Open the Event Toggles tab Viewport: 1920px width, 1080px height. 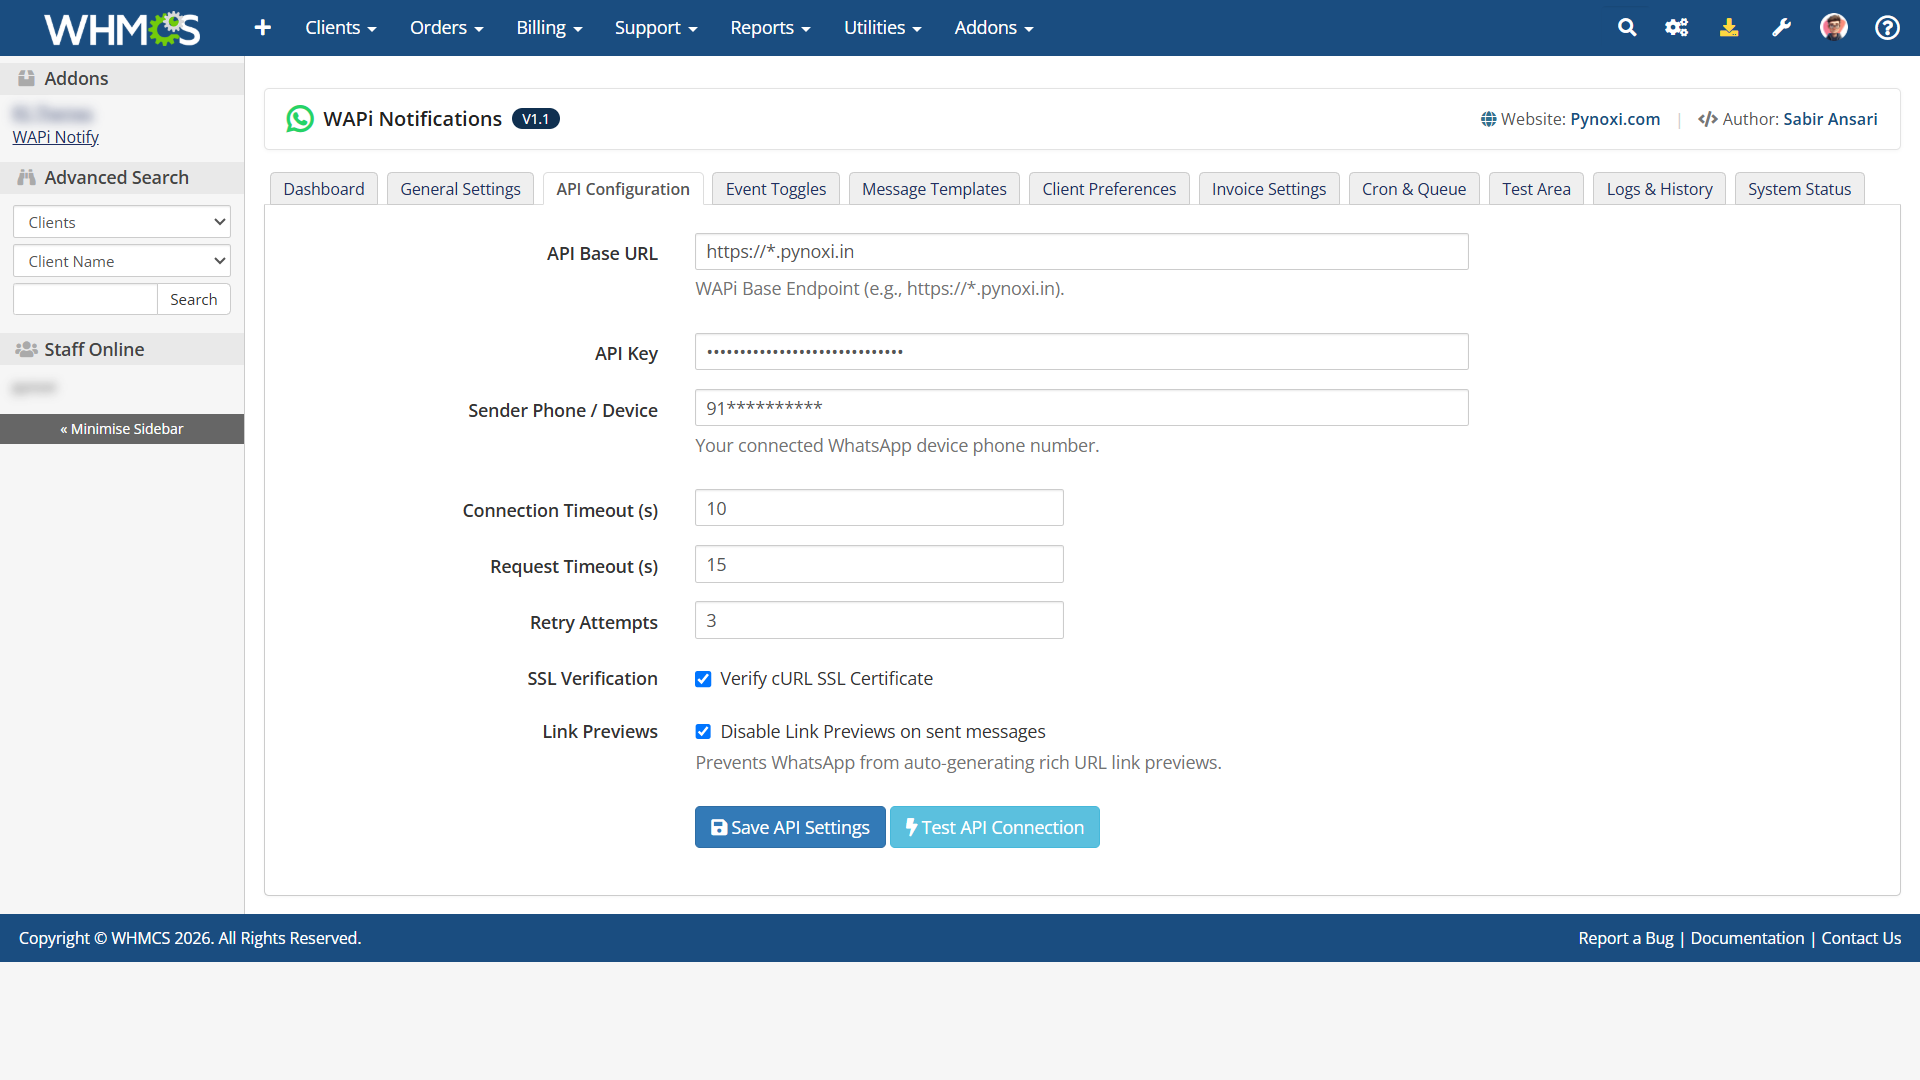pyautogui.click(x=776, y=189)
